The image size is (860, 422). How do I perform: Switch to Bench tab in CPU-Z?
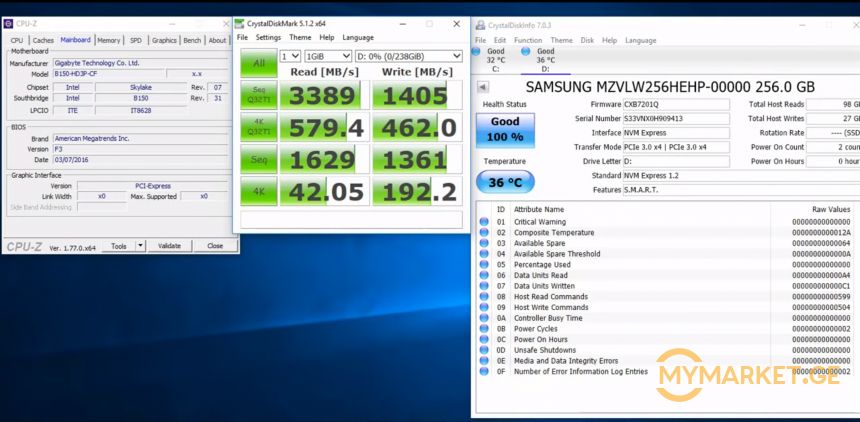[x=192, y=41]
